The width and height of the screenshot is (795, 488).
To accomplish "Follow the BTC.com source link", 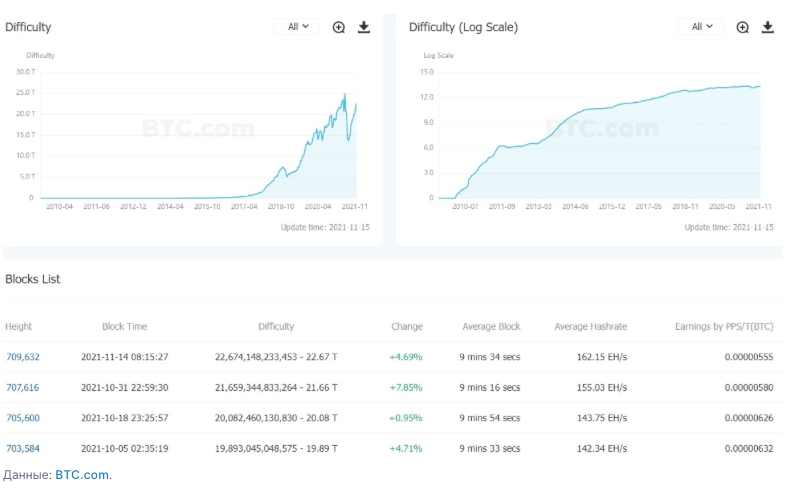I will coord(82,475).
